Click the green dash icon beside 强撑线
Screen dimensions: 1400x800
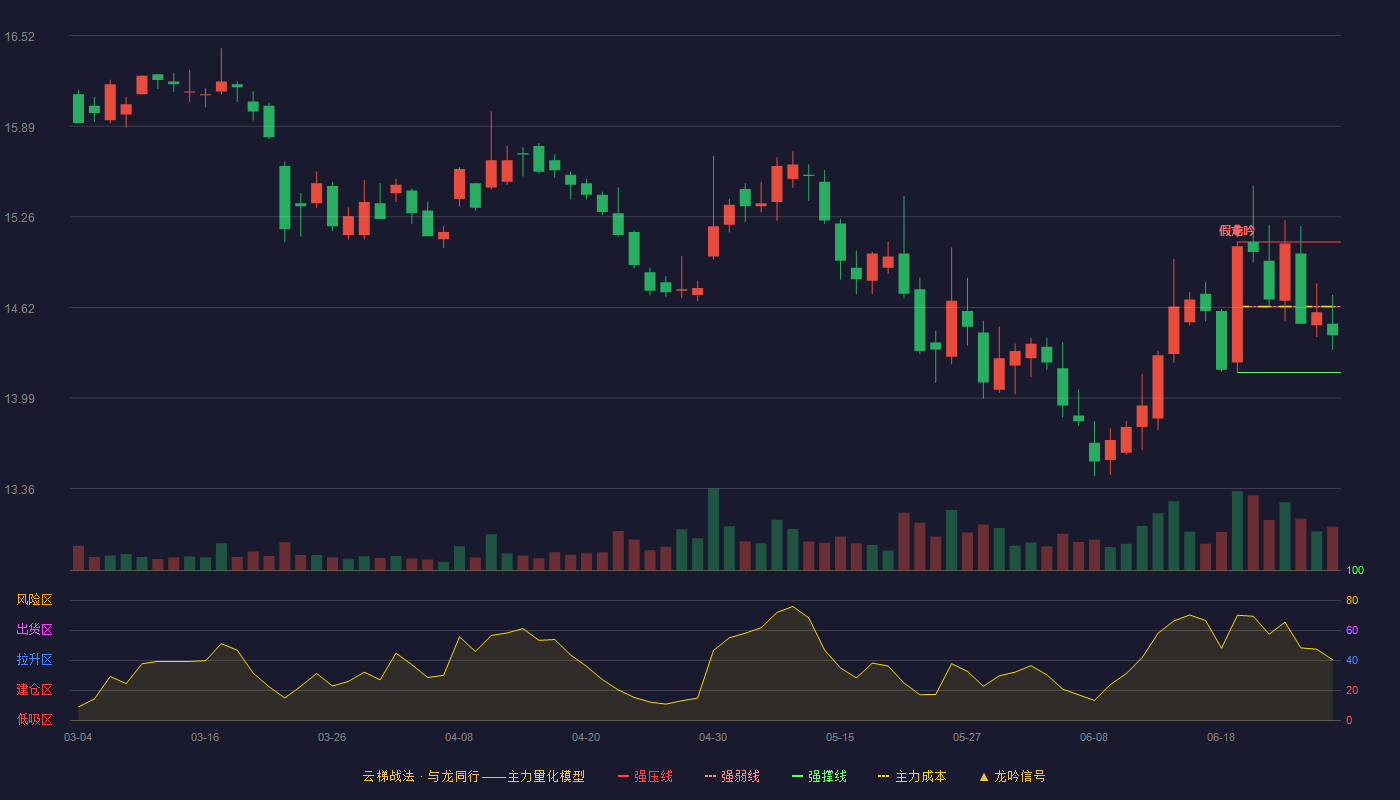(x=797, y=776)
